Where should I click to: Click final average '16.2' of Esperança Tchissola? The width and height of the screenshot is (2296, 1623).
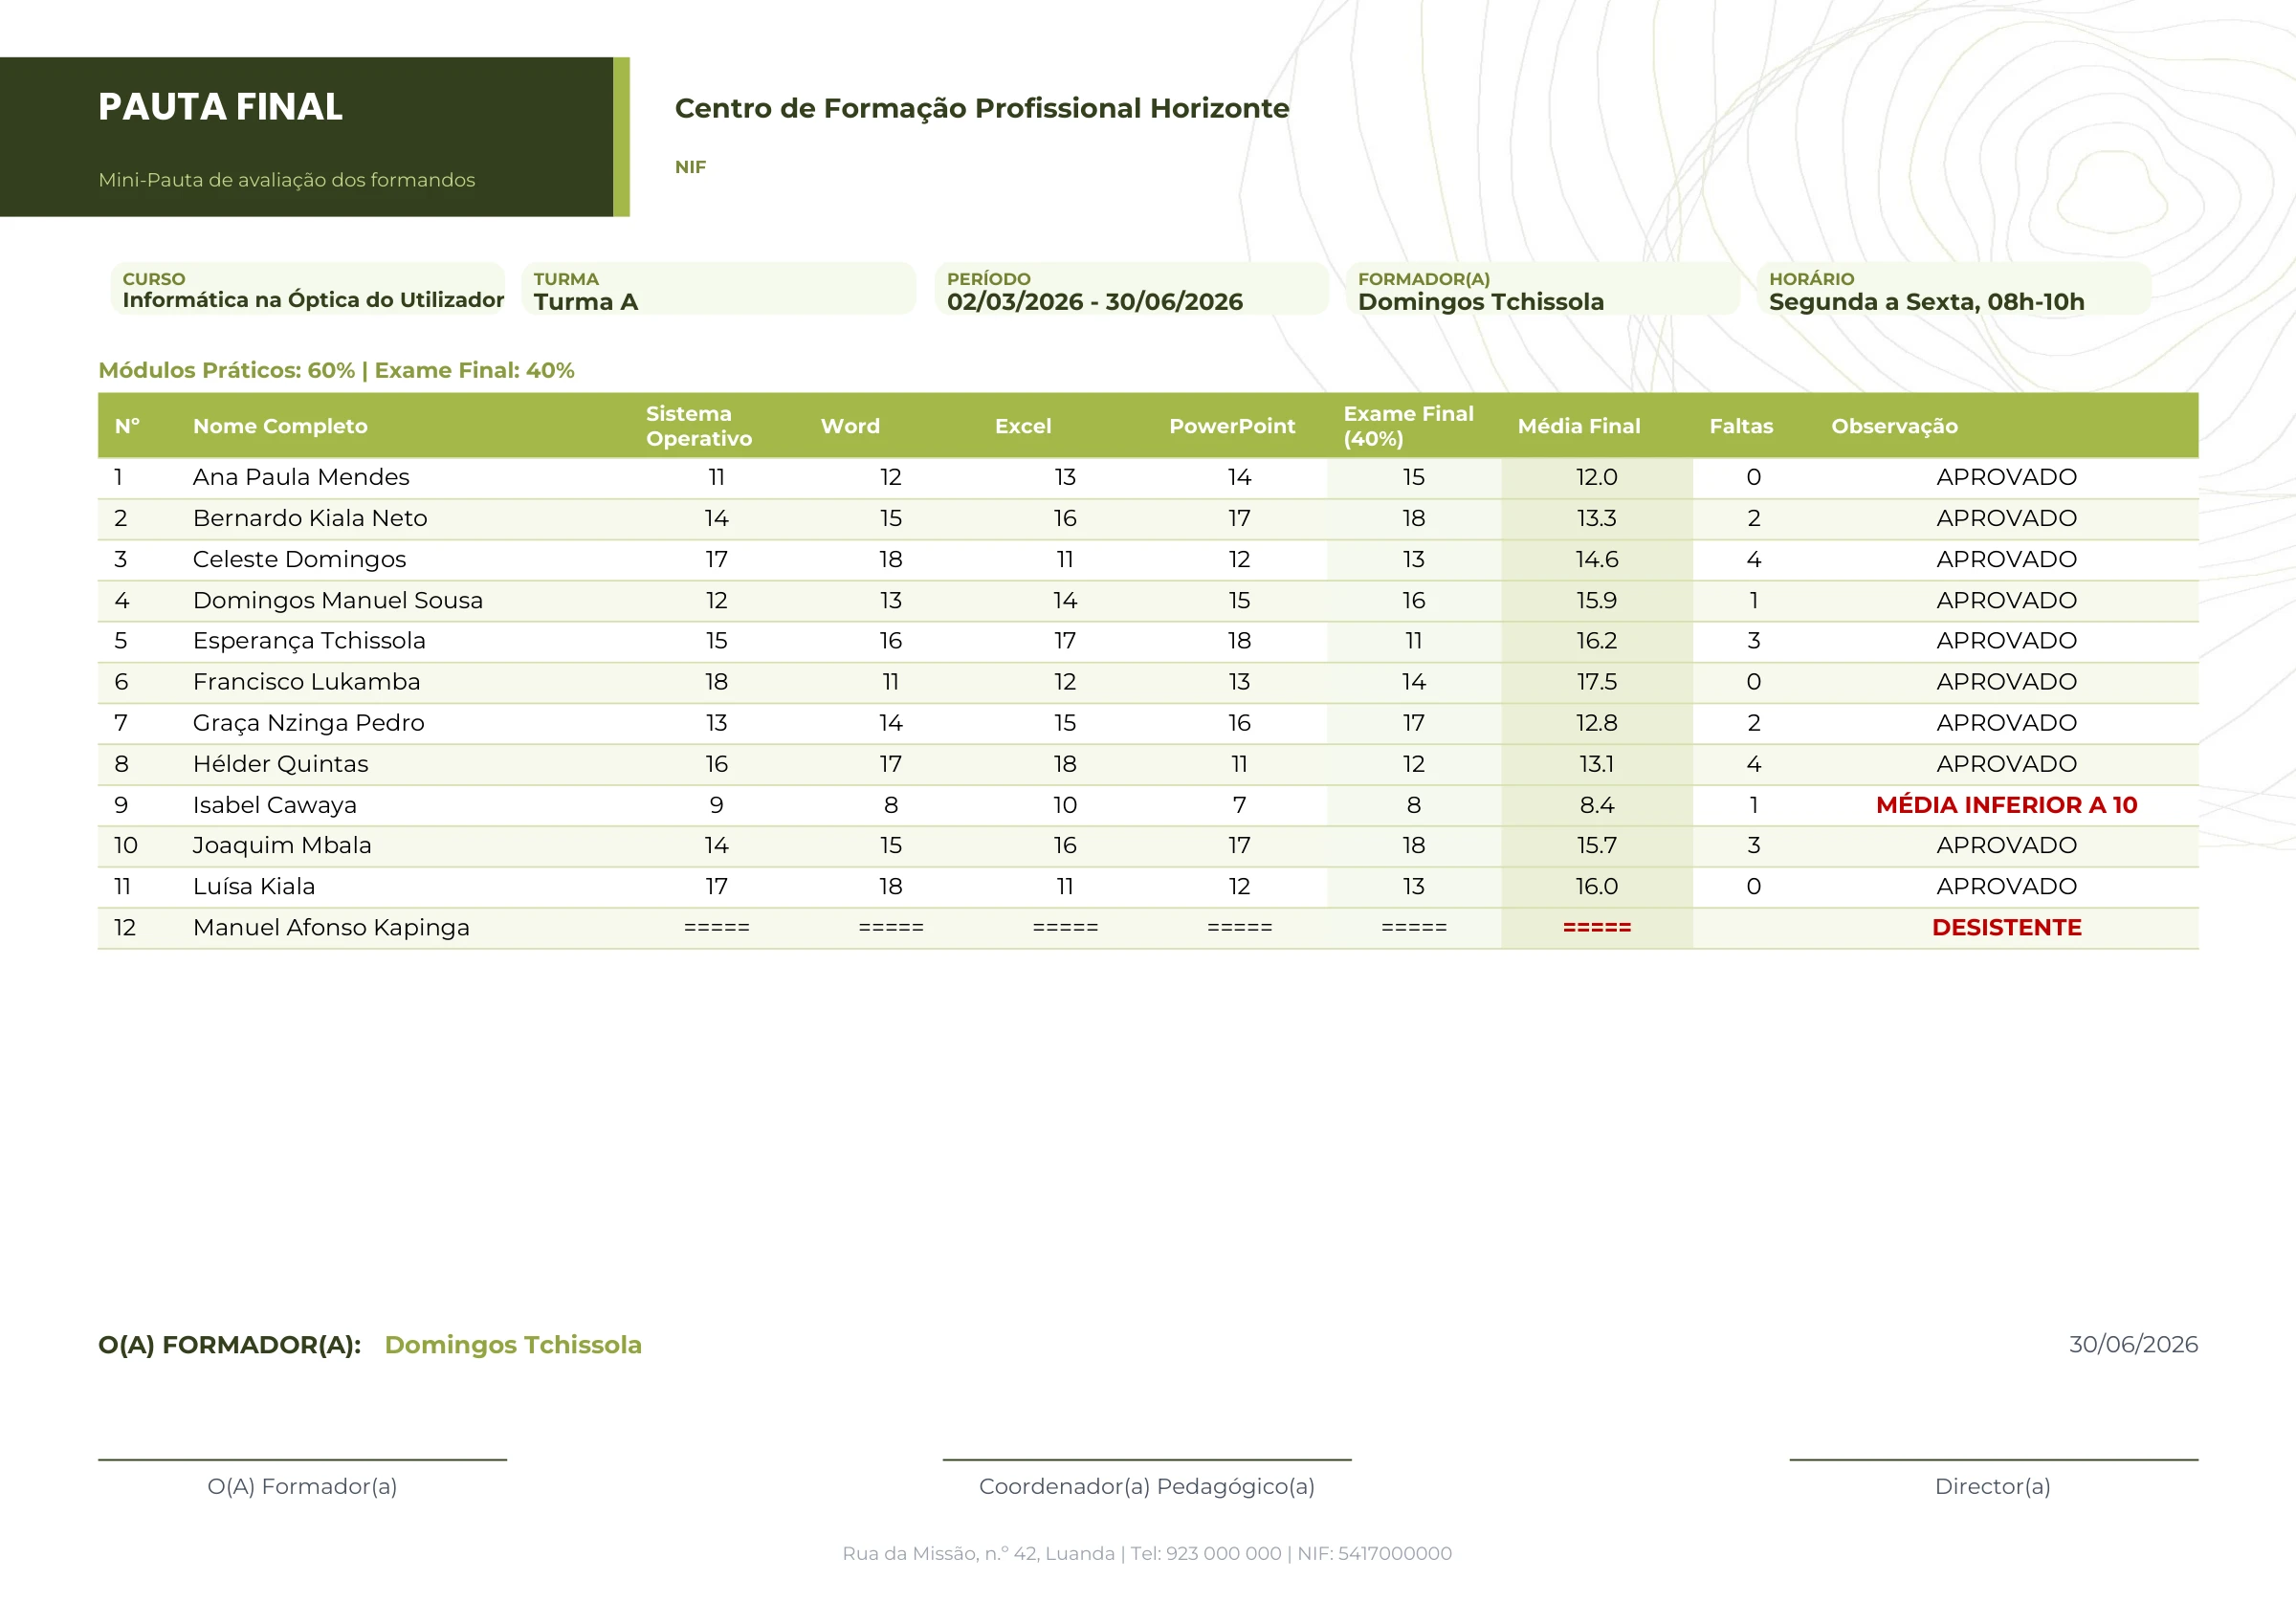point(1596,641)
